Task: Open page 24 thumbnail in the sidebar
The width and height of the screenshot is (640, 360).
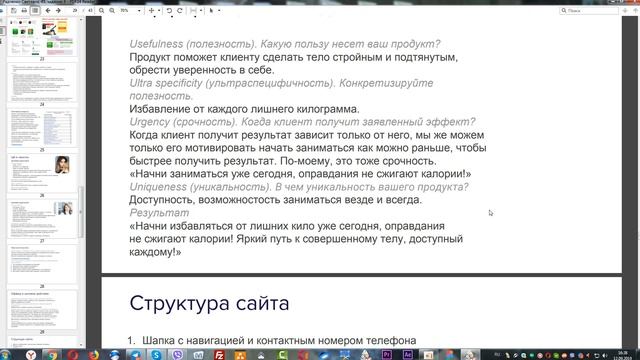Action: coord(42,82)
